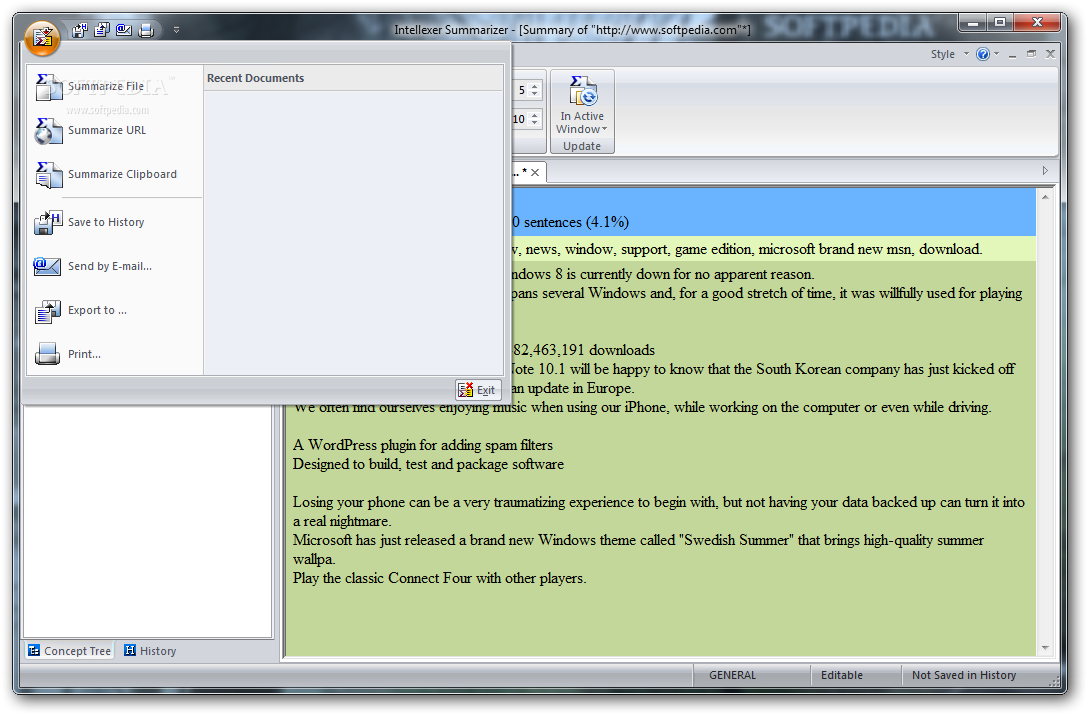
Task: Switch to the Concept Tree tab
Action: tap(69, 651)
